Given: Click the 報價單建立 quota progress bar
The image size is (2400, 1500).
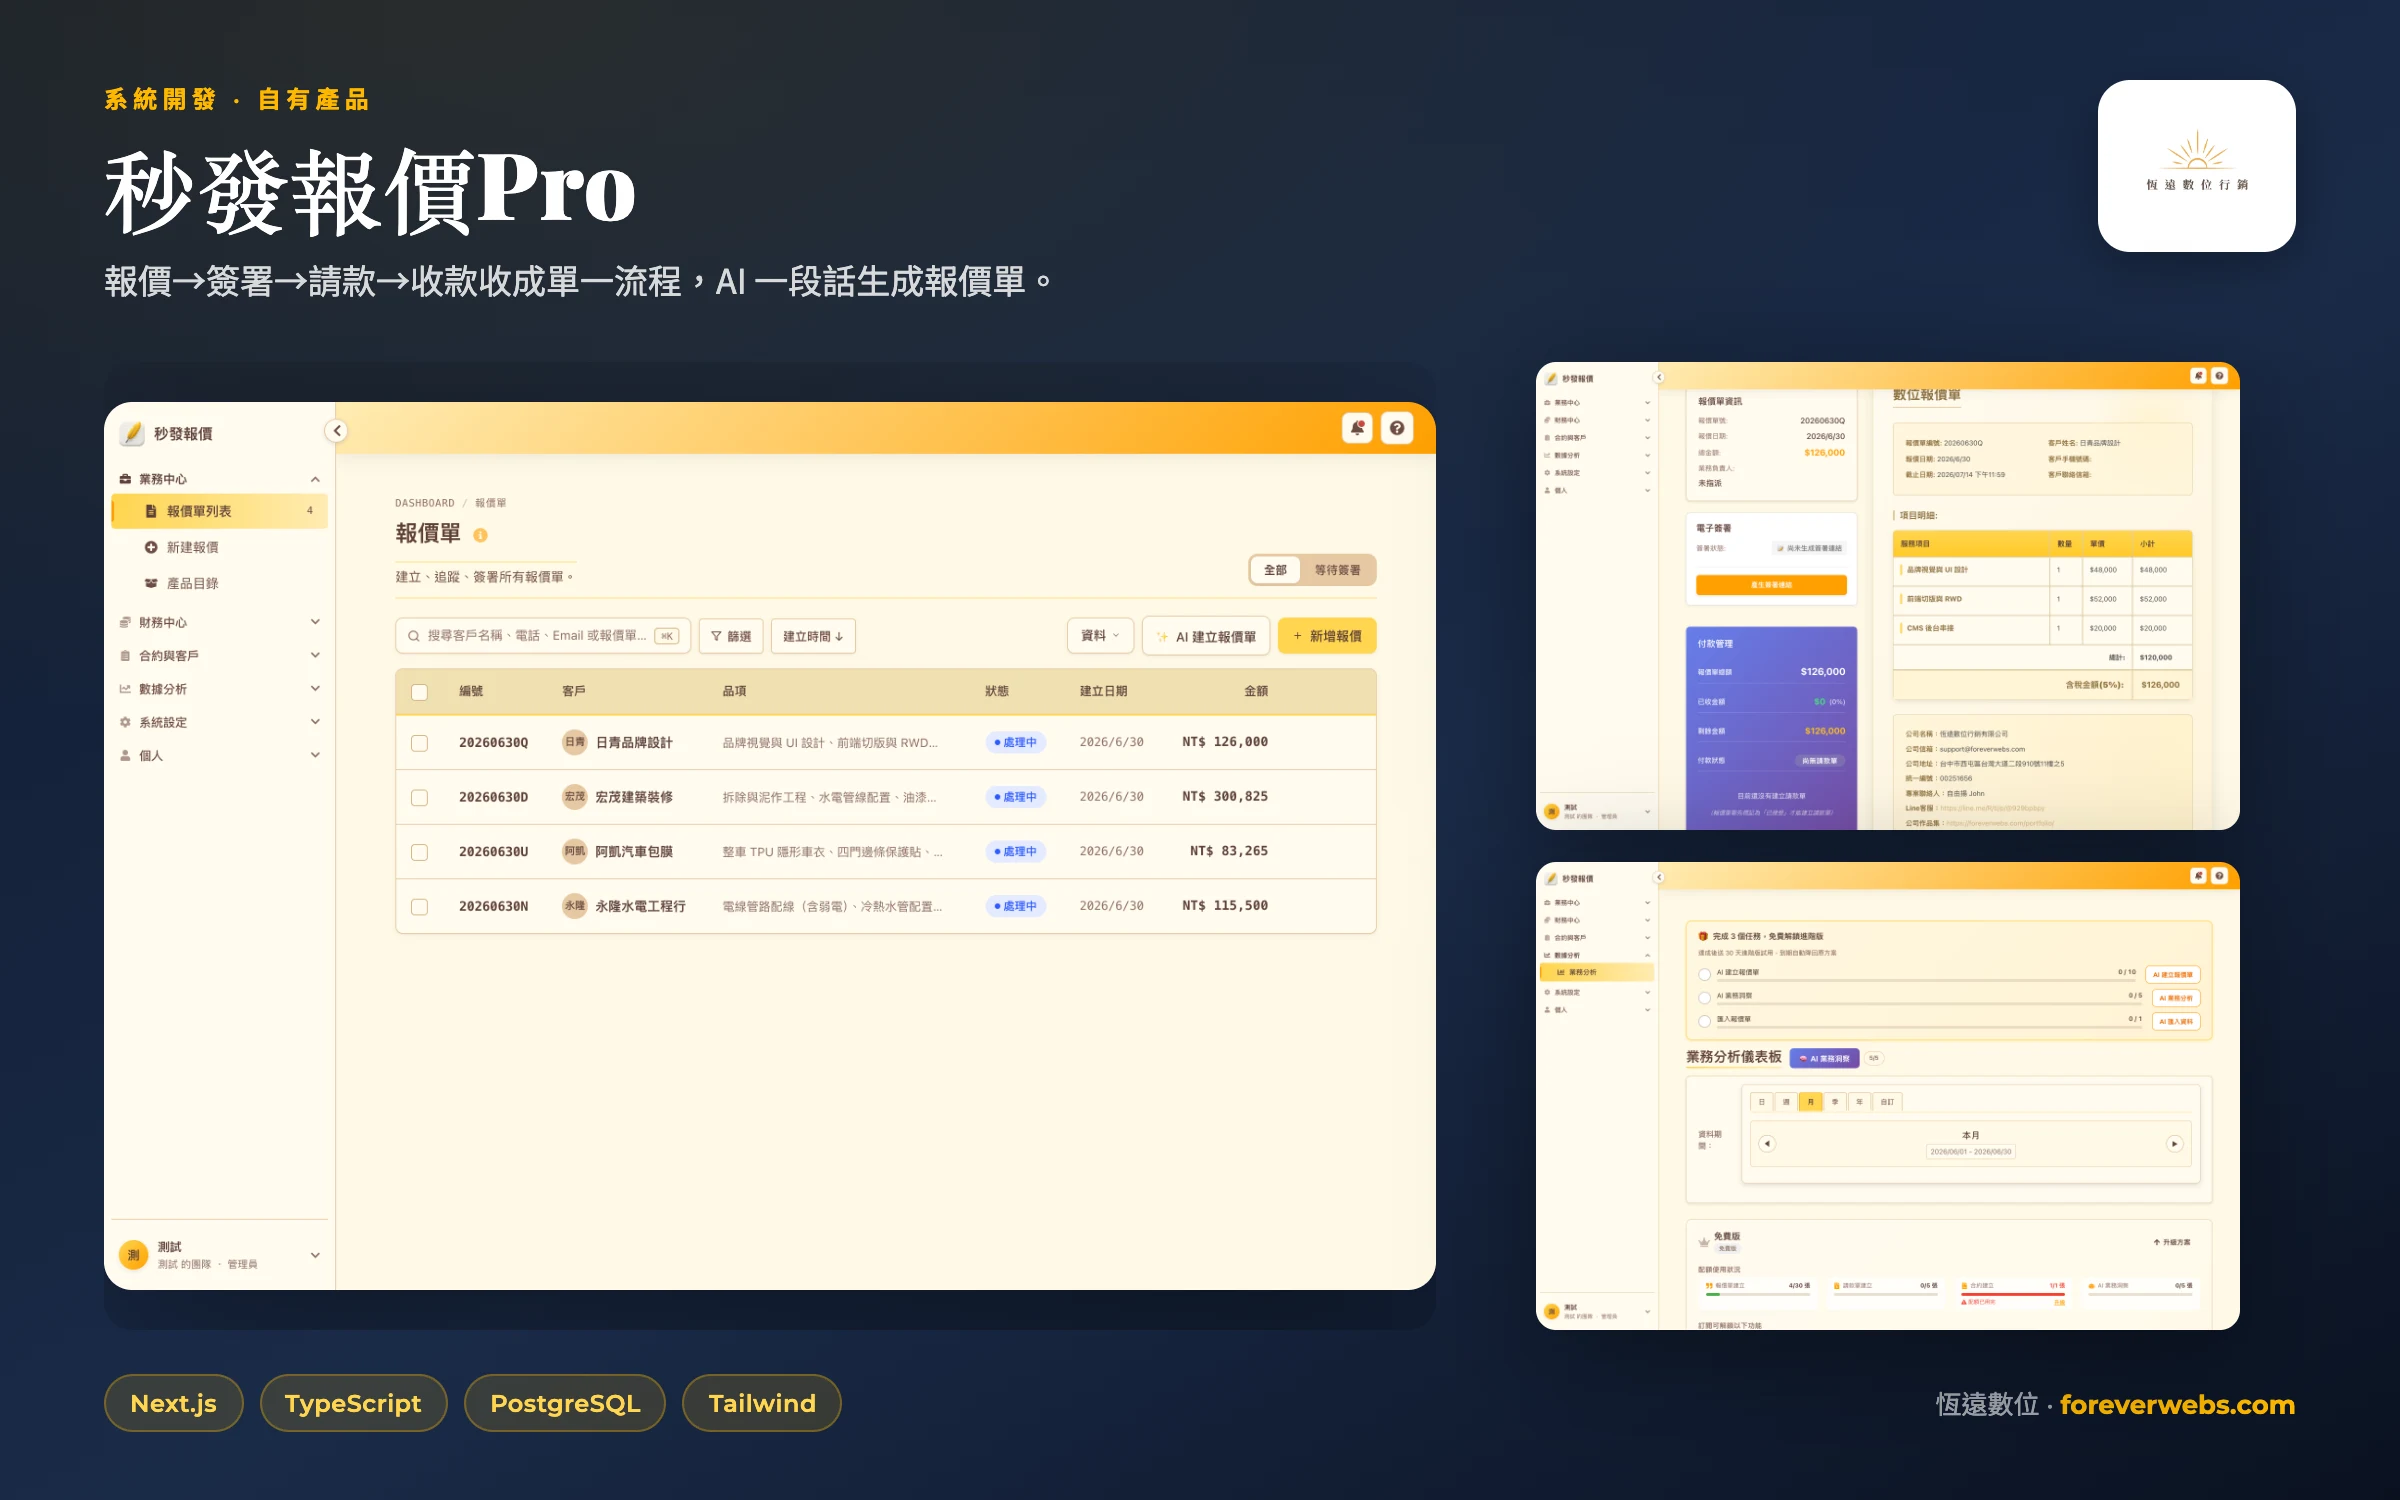Looking at the screenshot, I should [1757, 1294].
